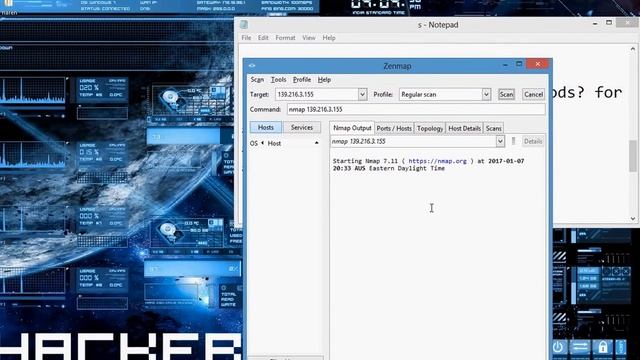Click the power icon in desktop widget
The width and height of the screenshot is (640, 360).
pyautogui.click(x=558, y=347)
